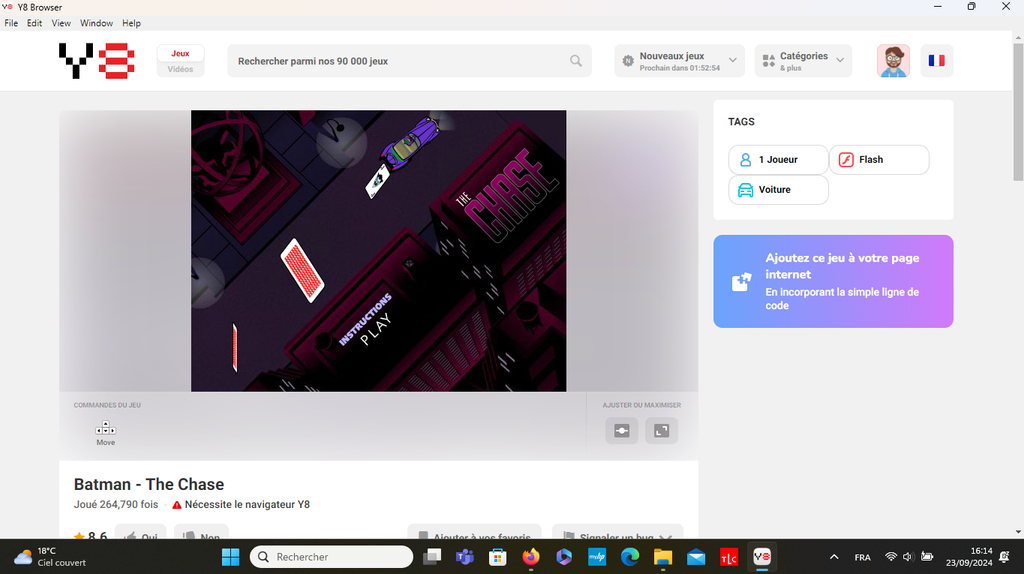This screenshot has width=1024, height=574.
Task: Open Microsoft Edge from the taskbar
Action: 630,557
